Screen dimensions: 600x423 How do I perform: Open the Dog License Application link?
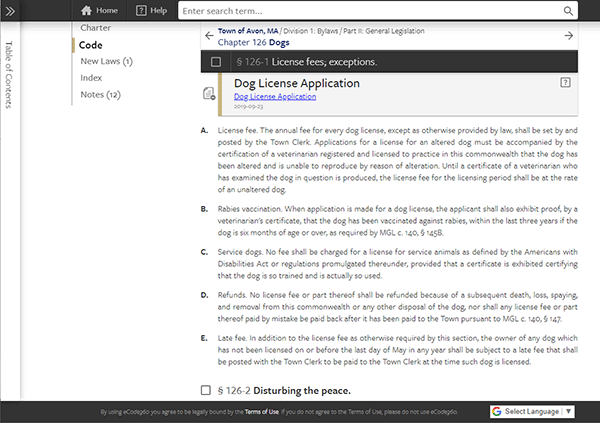pyautogui.click(x=275, y=97)
